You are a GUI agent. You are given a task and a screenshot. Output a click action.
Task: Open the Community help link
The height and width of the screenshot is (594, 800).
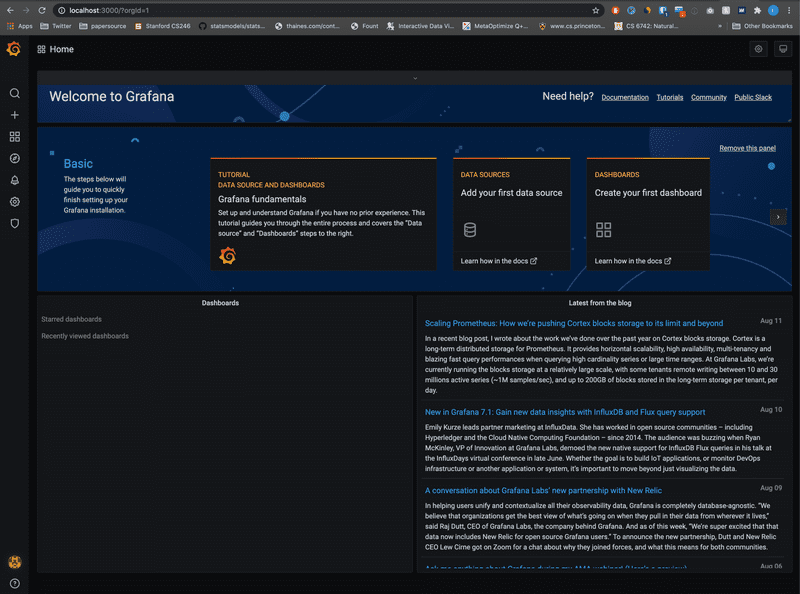tap(709, 97)
